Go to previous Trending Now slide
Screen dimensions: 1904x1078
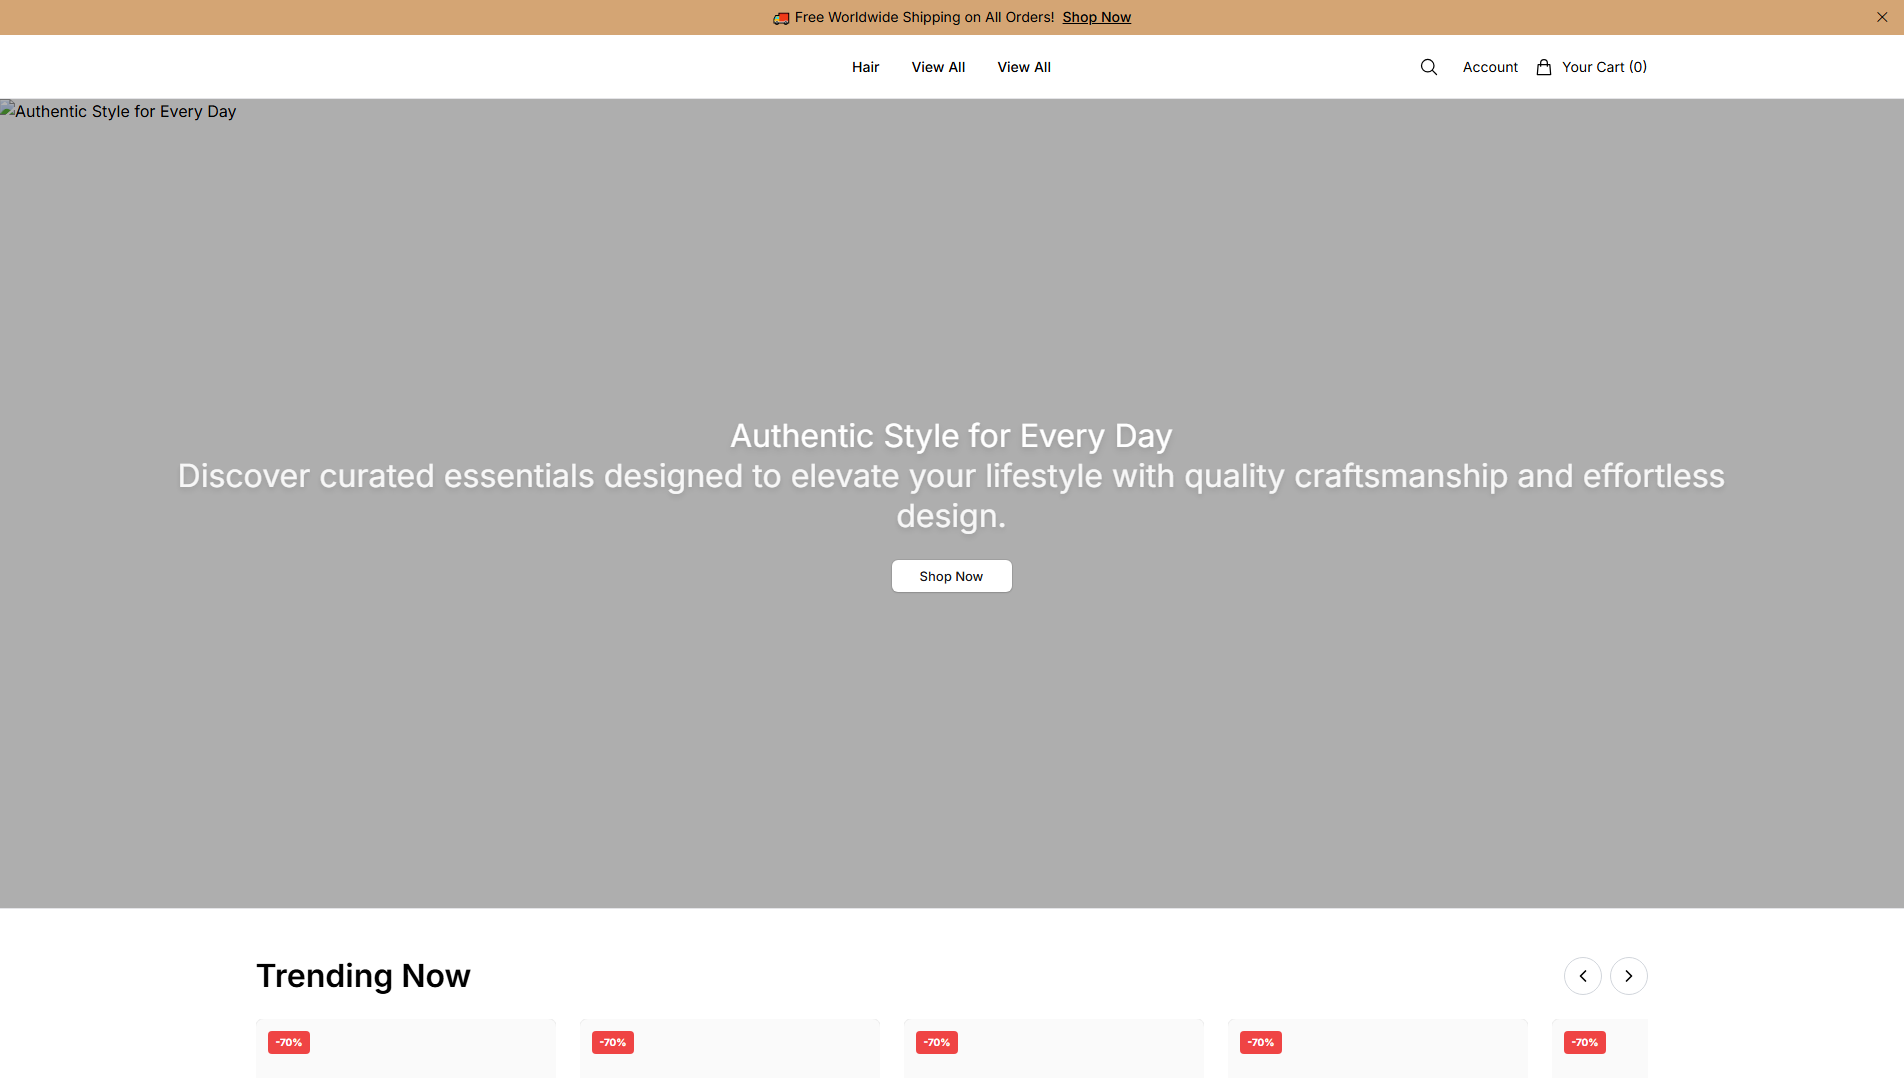click(1583, 976)
